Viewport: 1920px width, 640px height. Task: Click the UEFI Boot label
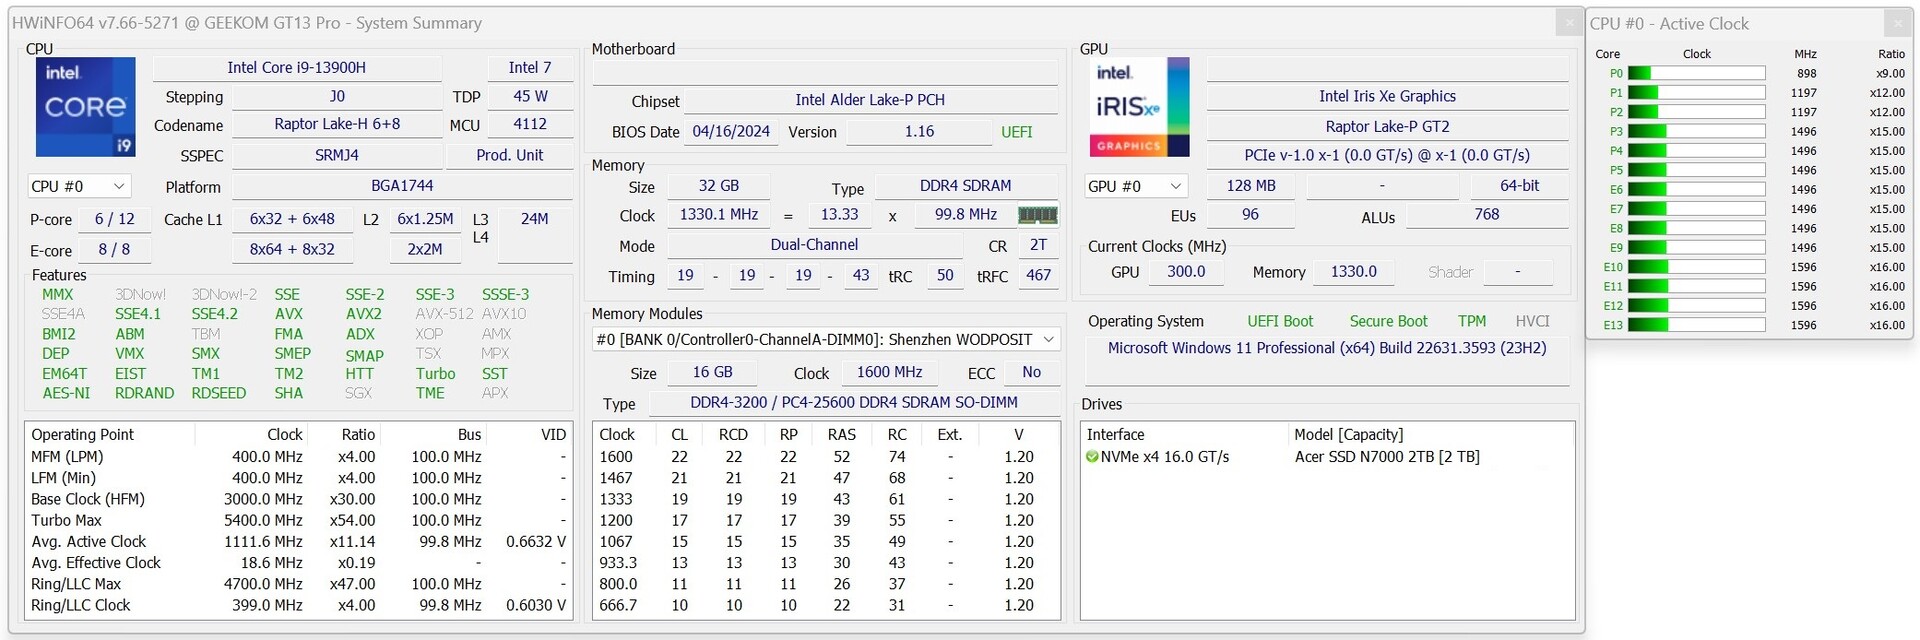tap(1280, 321)
